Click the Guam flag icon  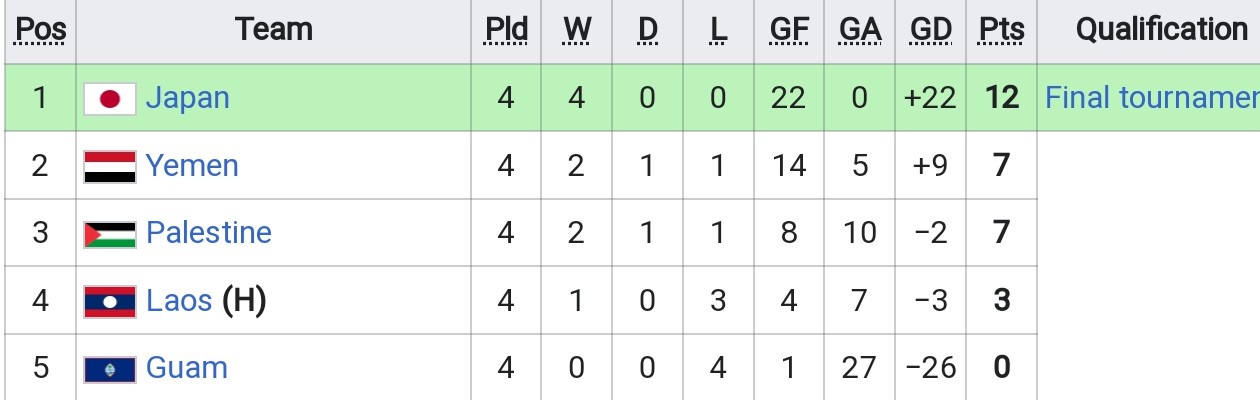coord(110,369)
